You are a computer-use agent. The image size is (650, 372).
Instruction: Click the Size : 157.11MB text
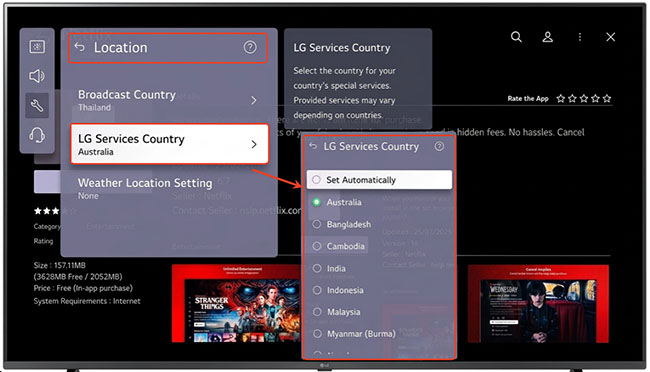pos(59,265)
